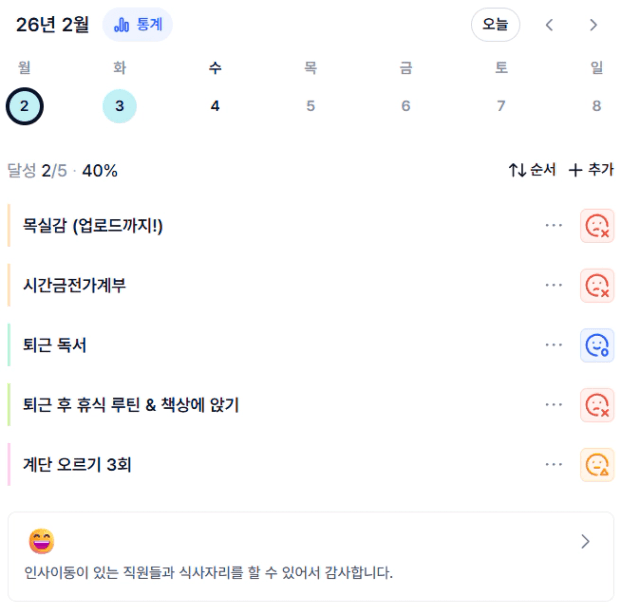Click the 오늘 button
Viewport: 621px width, 614px height.
(495, 25)
